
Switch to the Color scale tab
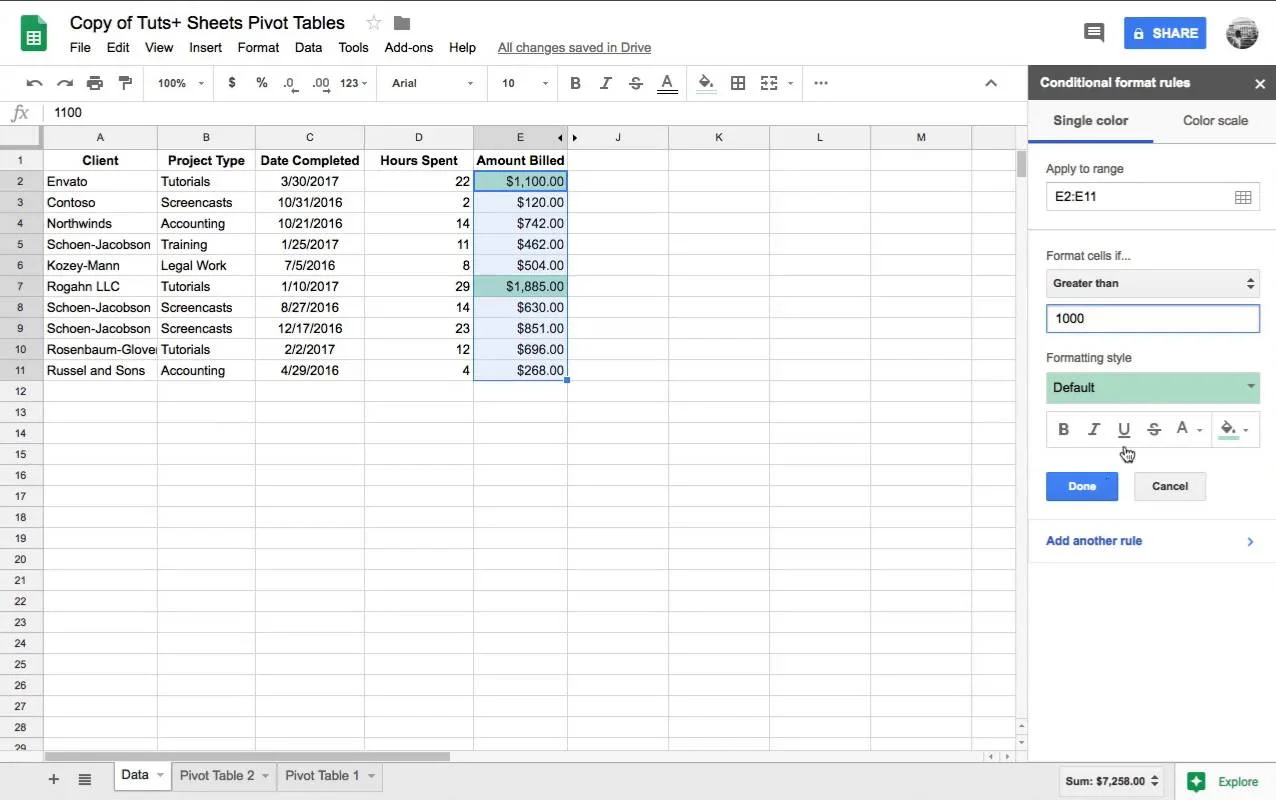click(1215, 121)
